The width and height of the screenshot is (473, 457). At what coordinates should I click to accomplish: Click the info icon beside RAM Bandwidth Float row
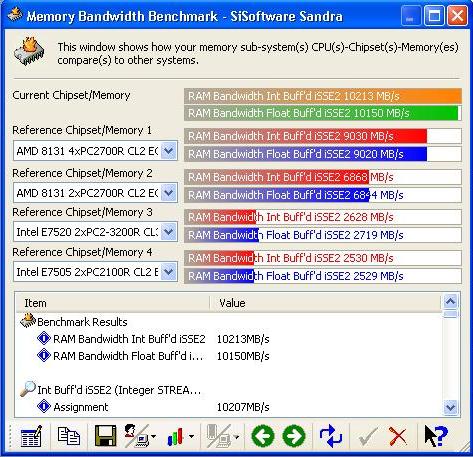(x=44, y=355)
